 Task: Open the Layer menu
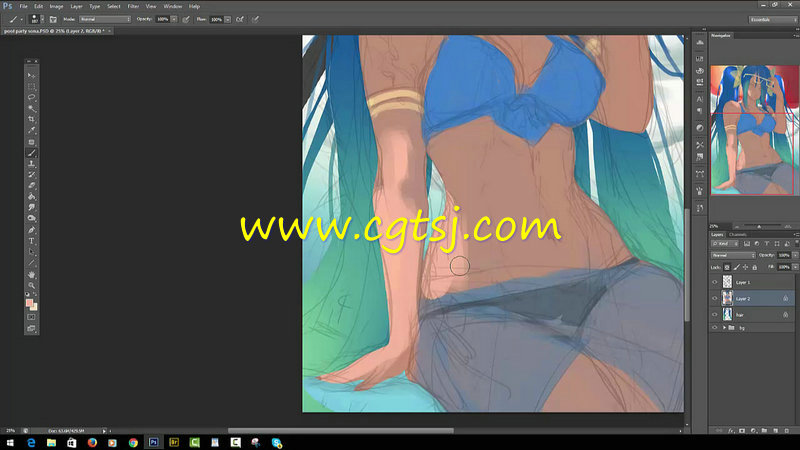click(x=76, y=6)
